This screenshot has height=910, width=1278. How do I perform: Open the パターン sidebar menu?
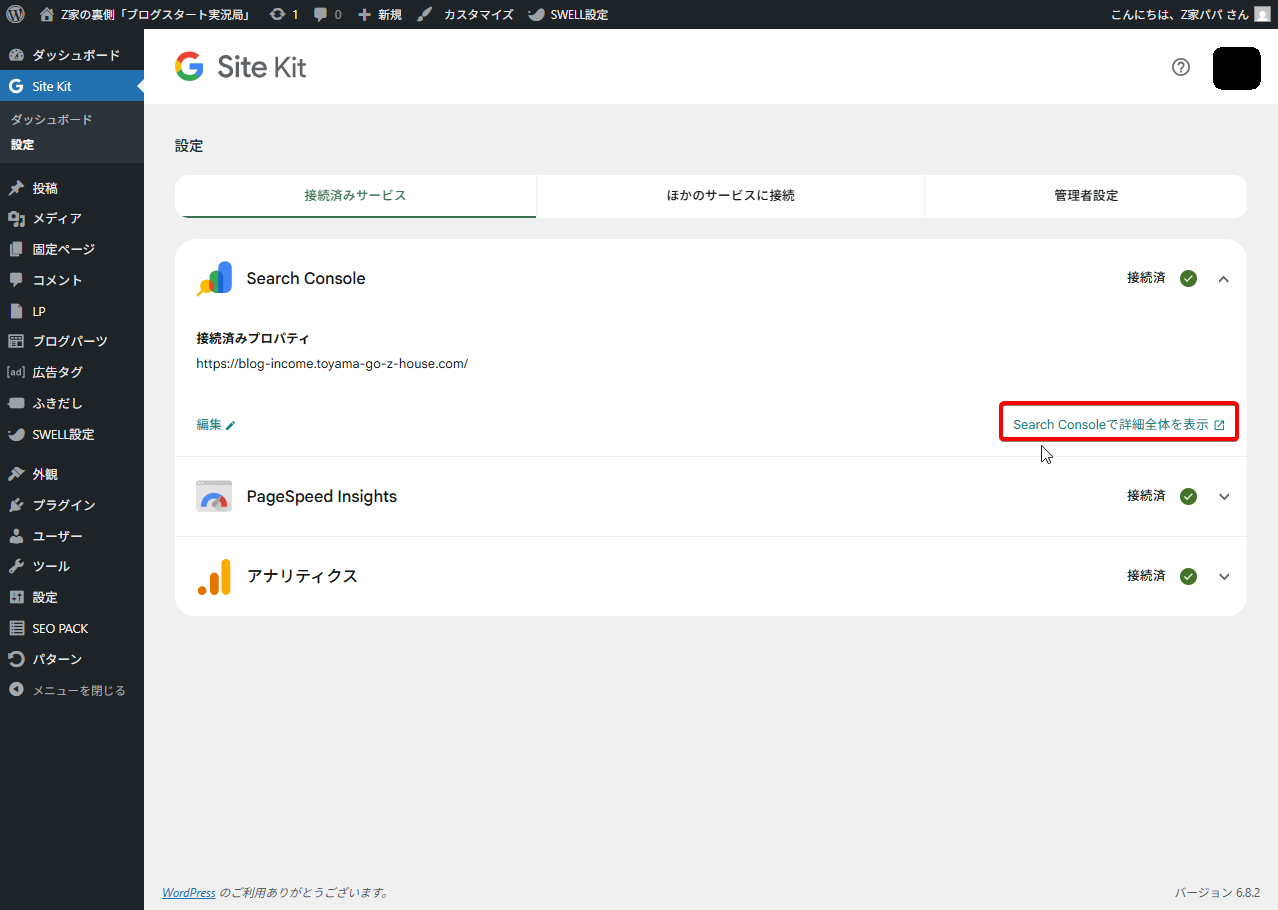pyautogui.click(x=72, y=659)
